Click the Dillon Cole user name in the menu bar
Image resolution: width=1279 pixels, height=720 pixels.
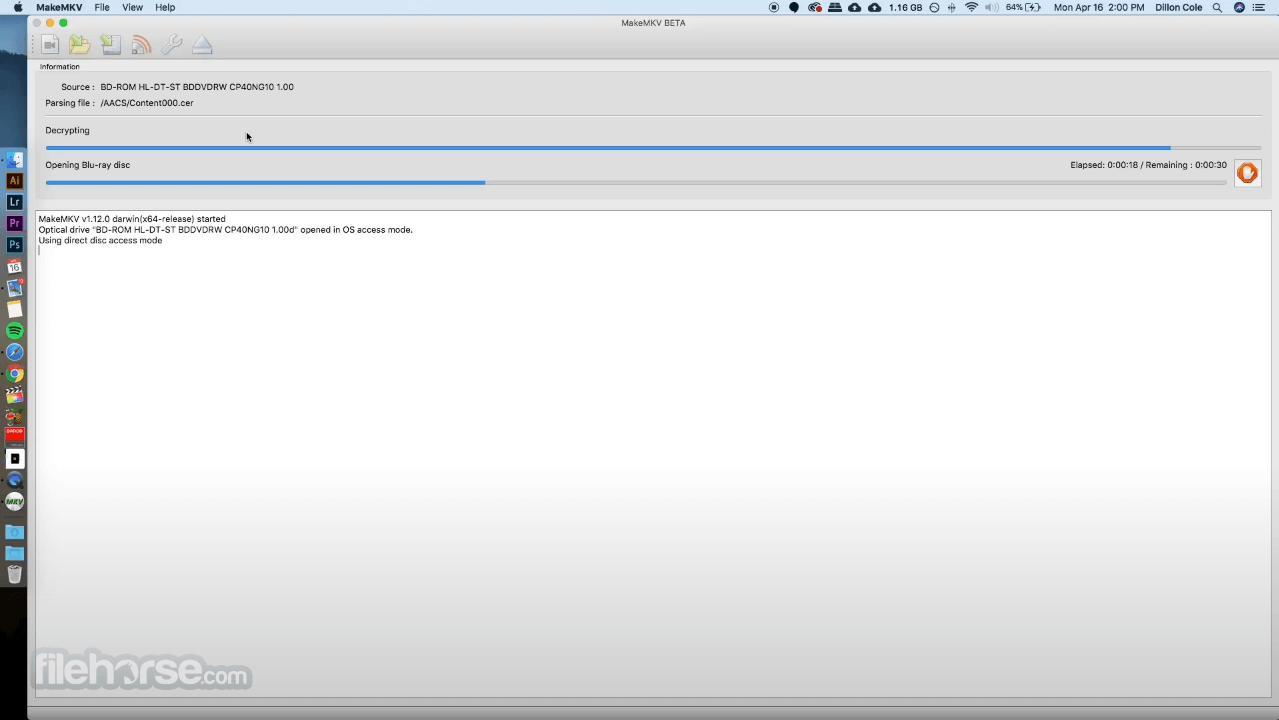1178,7
